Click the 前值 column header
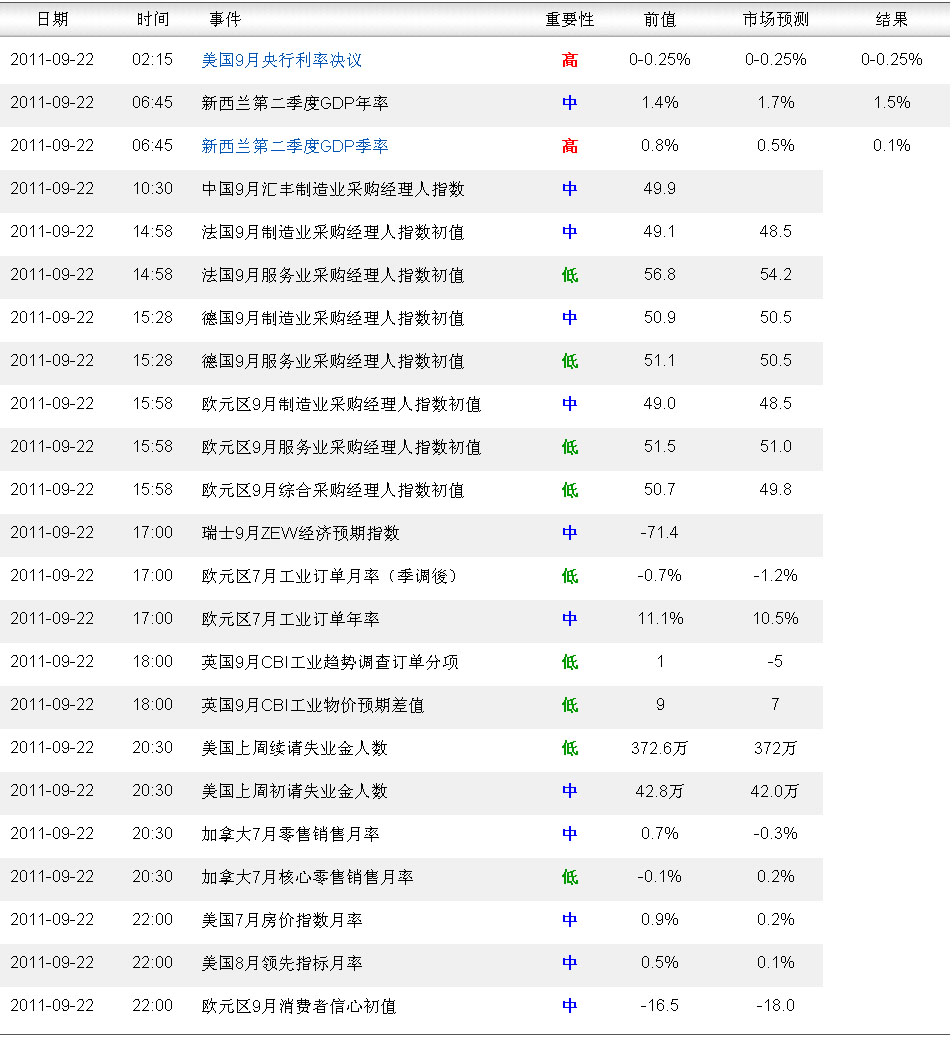Screen dimensions: 952x1042 coord(660,19)
